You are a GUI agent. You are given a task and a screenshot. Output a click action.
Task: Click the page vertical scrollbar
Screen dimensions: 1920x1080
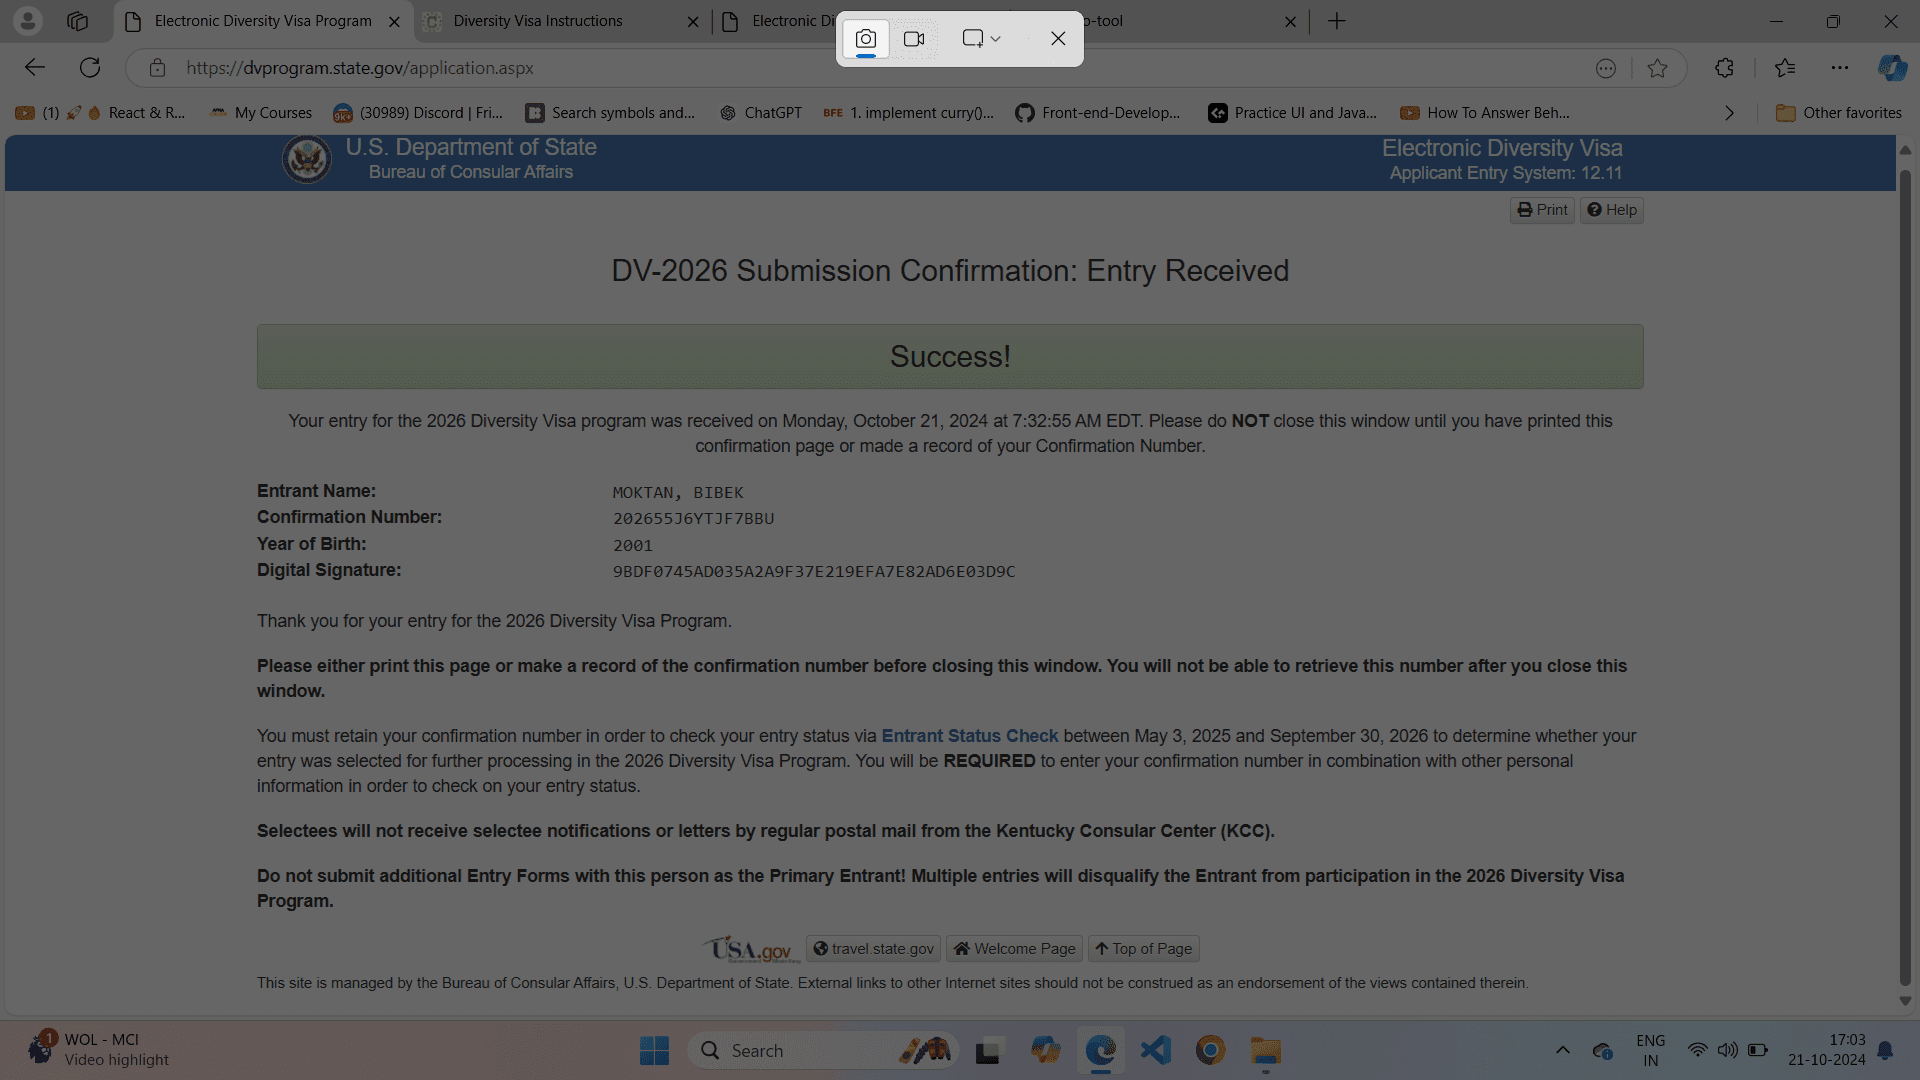[1905, 575]
